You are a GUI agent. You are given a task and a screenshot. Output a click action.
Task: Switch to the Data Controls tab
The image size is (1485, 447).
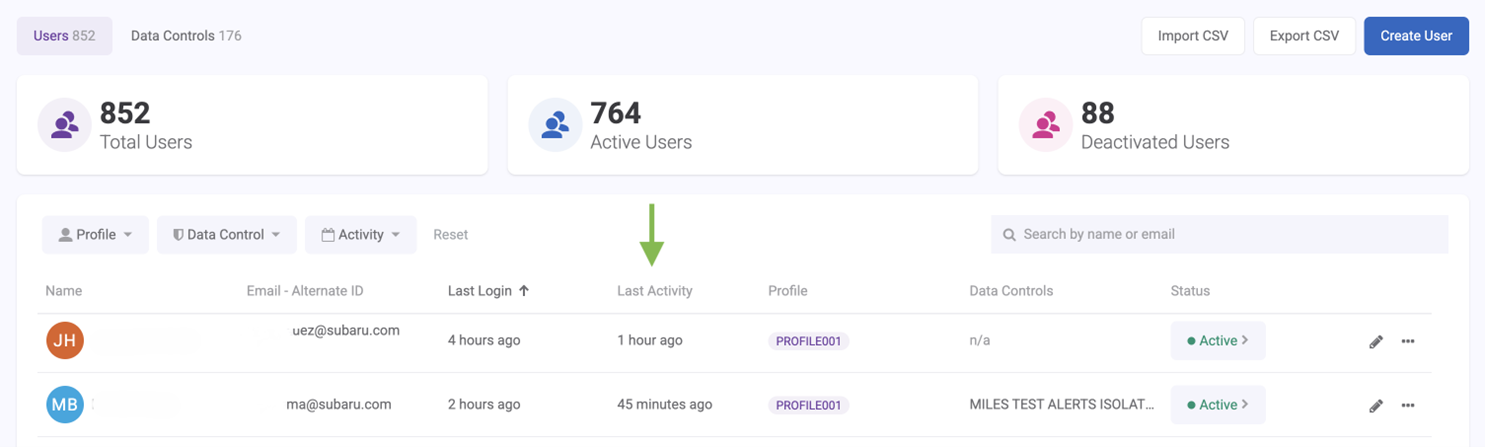pos(186,36)
